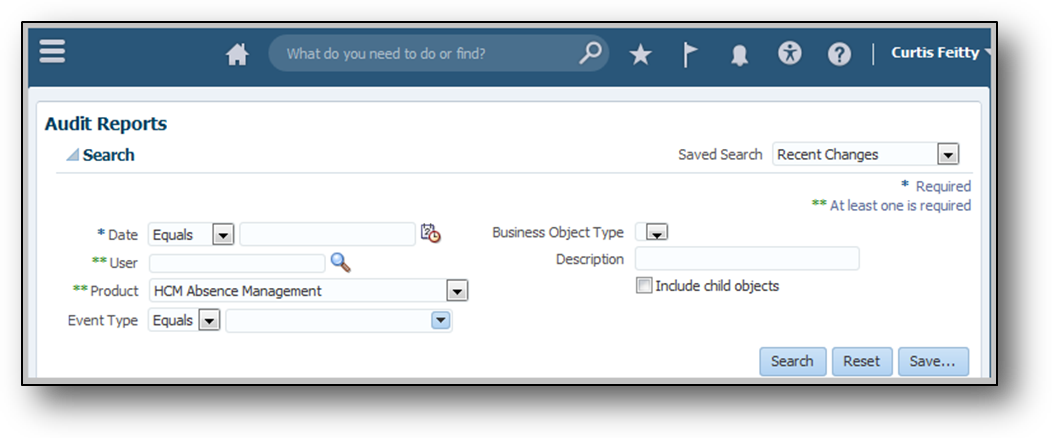Screen dimensions: 1052x438
Task: Open the Product dropdown list
Action: click(x=457, y=291)
